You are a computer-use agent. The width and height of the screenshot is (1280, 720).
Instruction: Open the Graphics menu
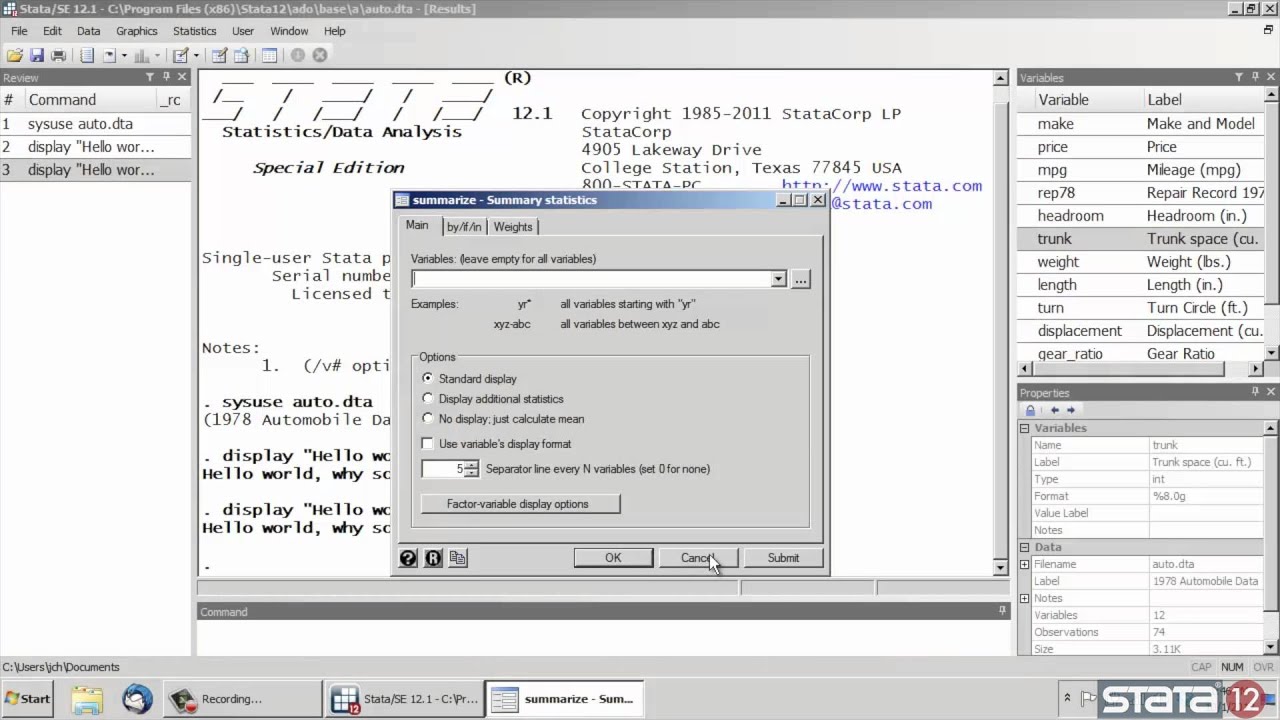pyautogui.click(x=137, y=31)
